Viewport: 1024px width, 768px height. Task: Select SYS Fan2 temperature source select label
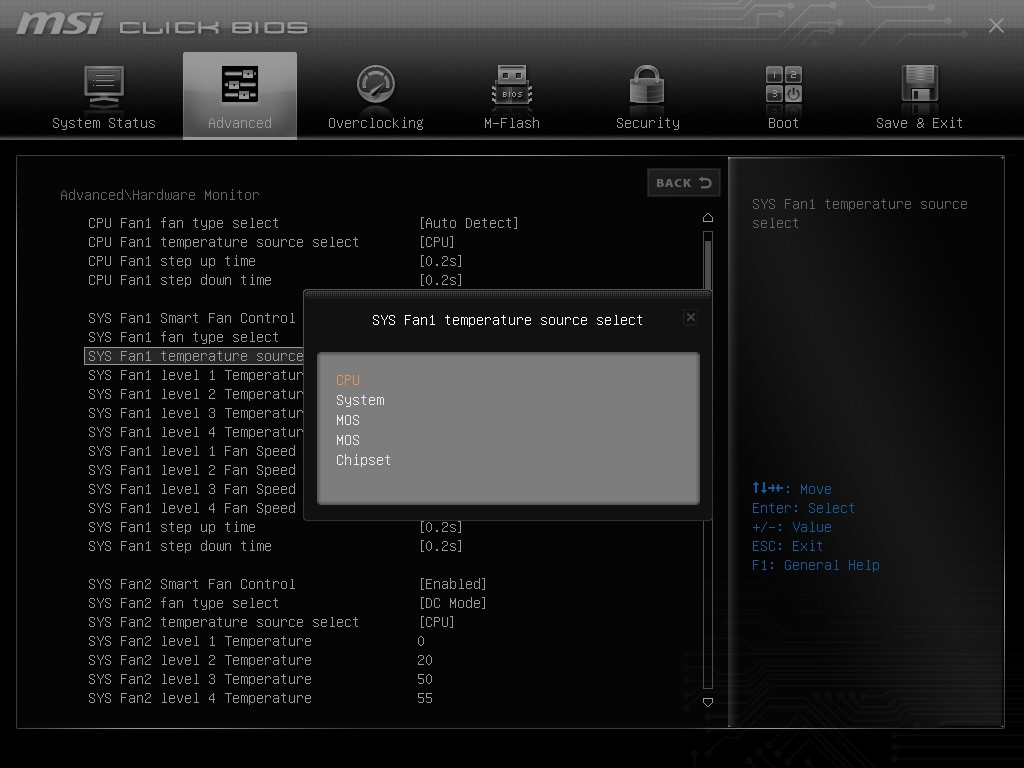[x=223, y=622]
